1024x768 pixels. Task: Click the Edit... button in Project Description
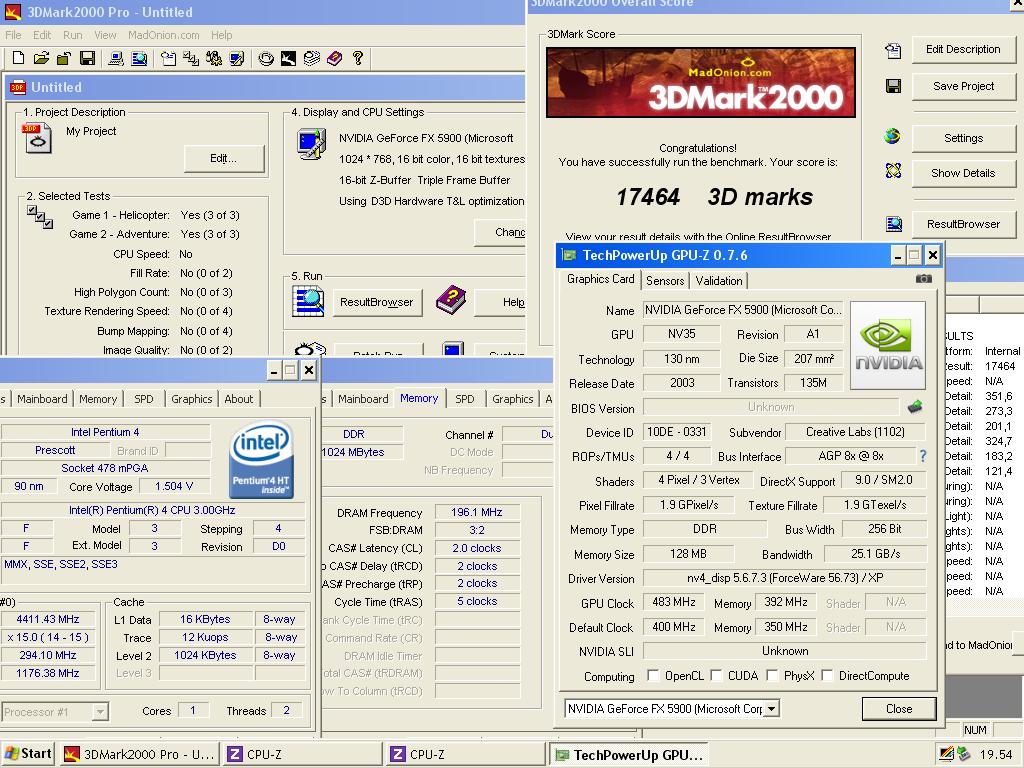(223, 158)
